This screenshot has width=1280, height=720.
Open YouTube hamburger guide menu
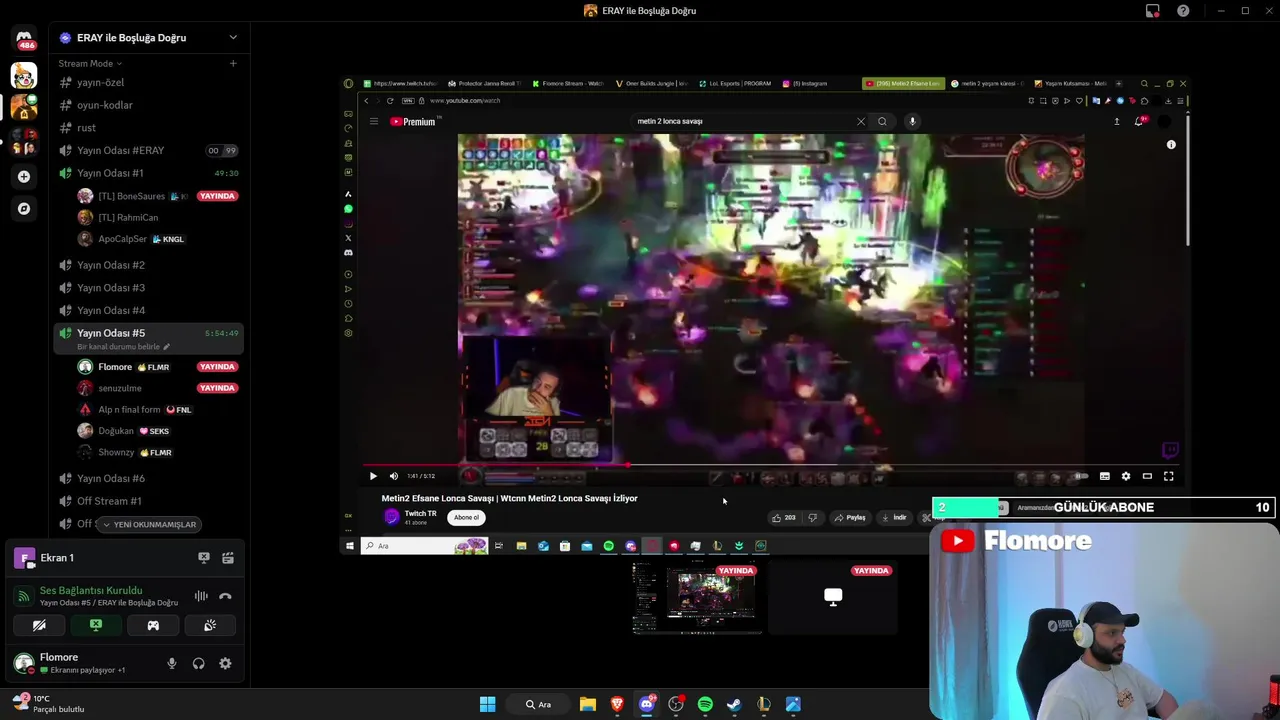(374, 122)
